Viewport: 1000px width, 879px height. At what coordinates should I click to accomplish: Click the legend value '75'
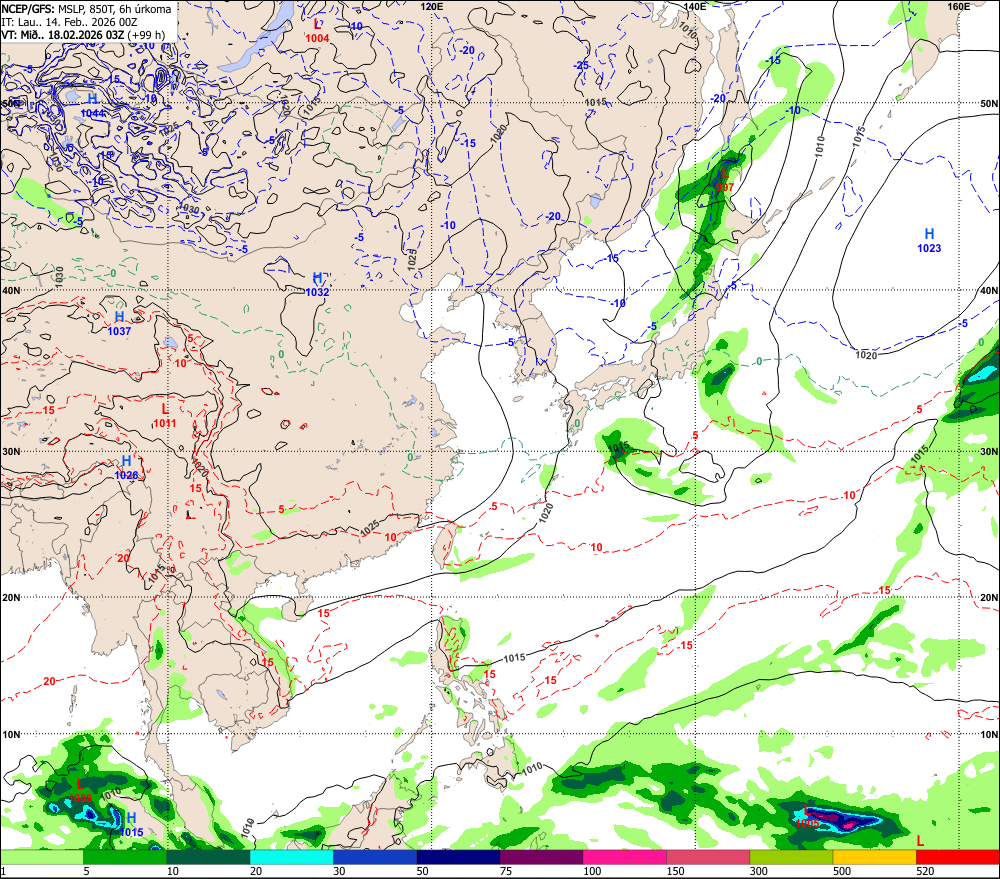506,871
